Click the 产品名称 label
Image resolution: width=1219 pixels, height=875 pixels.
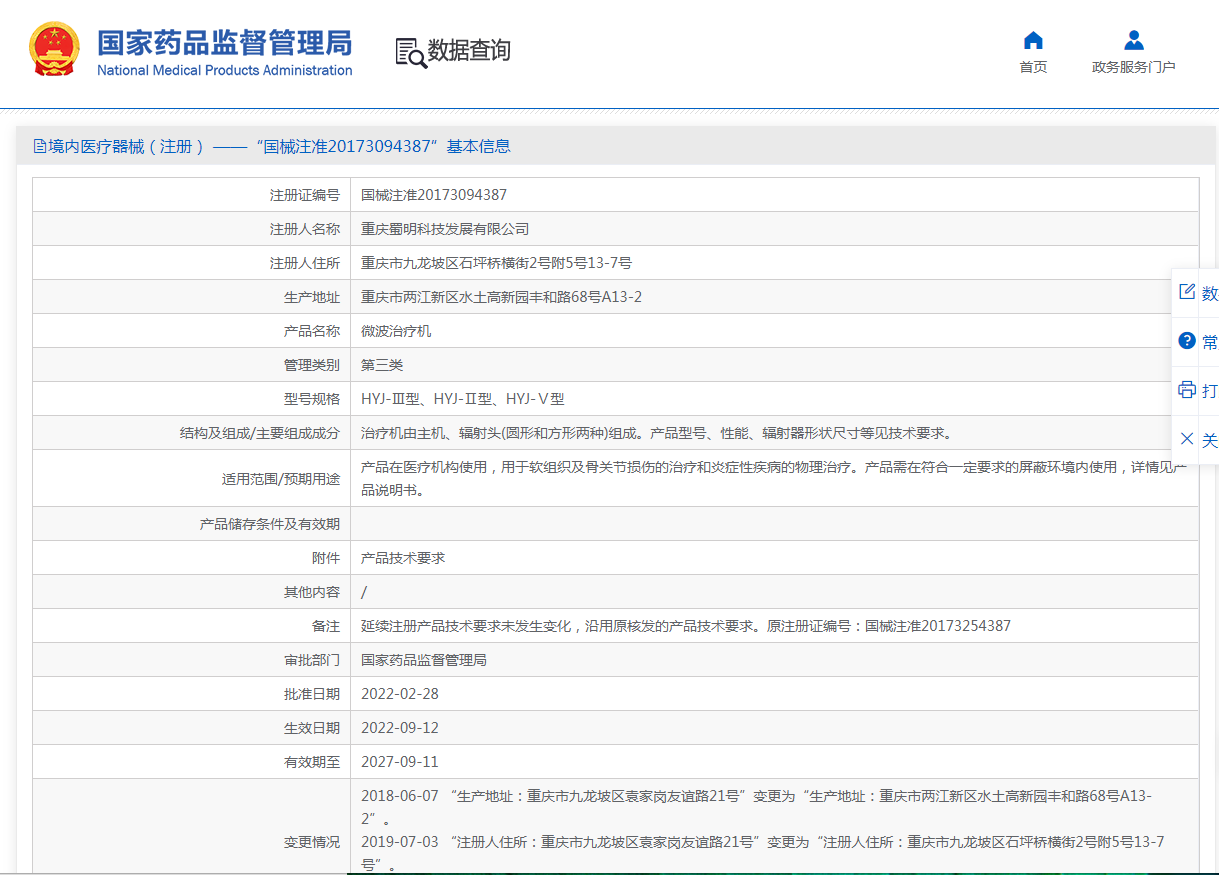click(312, 331)
